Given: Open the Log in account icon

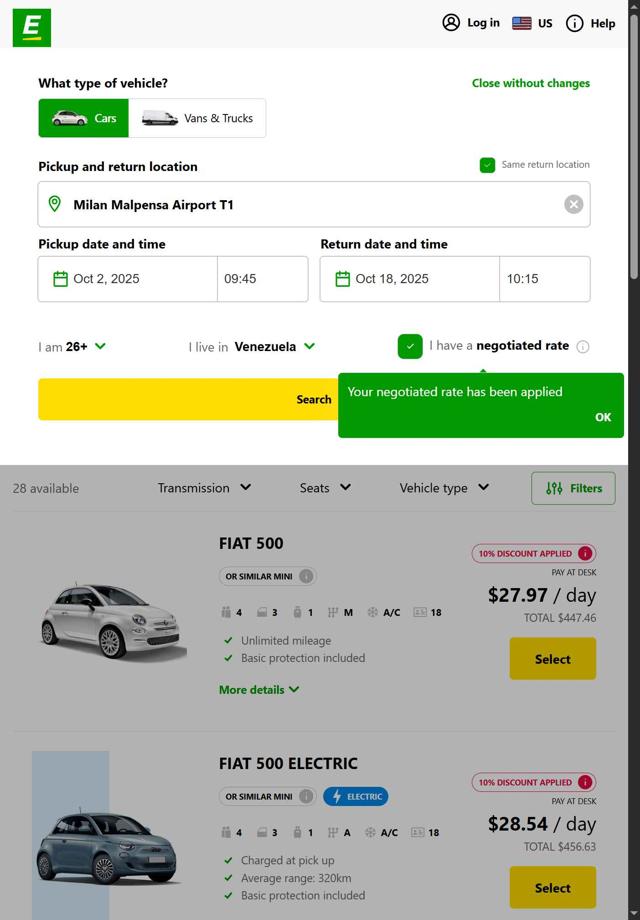Looking at the screenshot, I should click(451, 23).
